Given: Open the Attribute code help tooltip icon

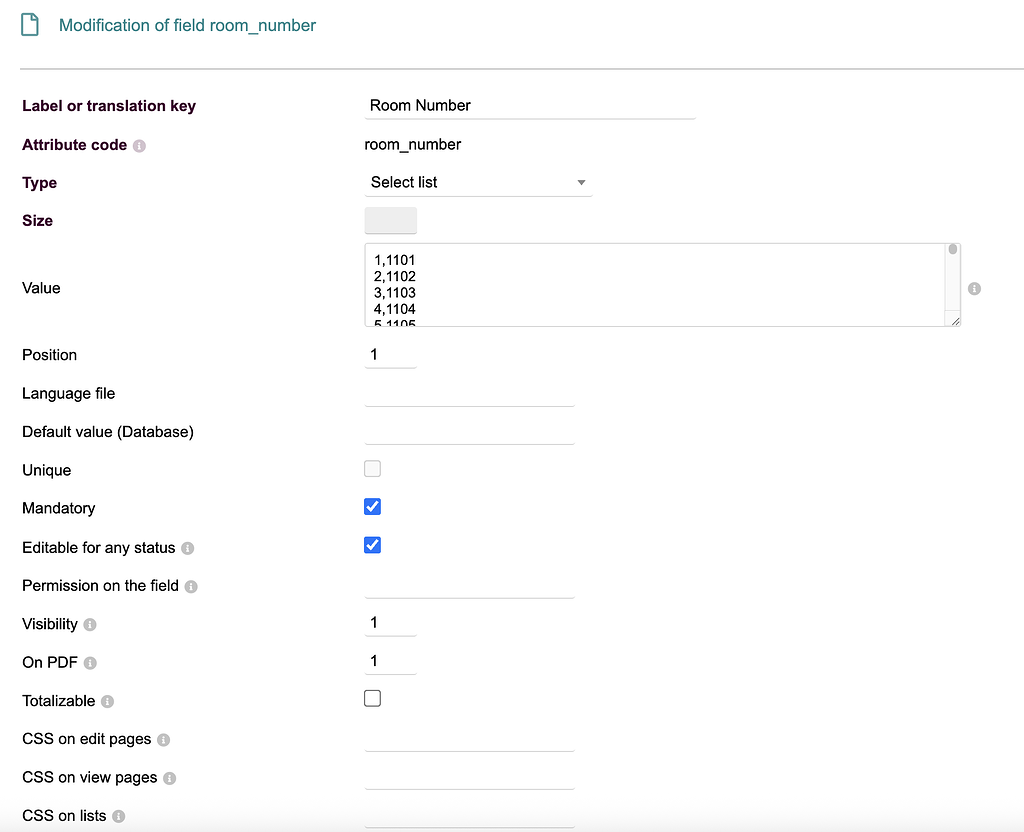Looking at the screenshot, I should (138, 145).
